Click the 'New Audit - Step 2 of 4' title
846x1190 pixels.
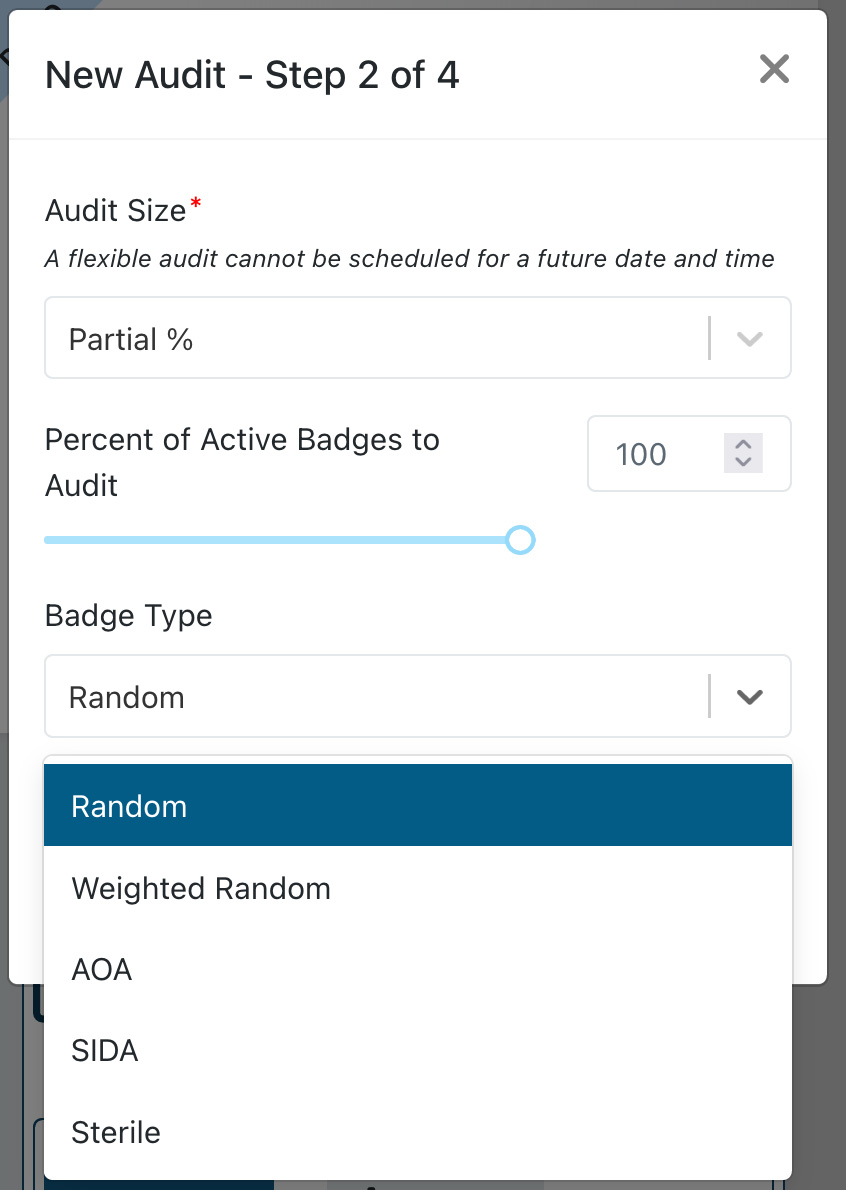pos(252,75)
